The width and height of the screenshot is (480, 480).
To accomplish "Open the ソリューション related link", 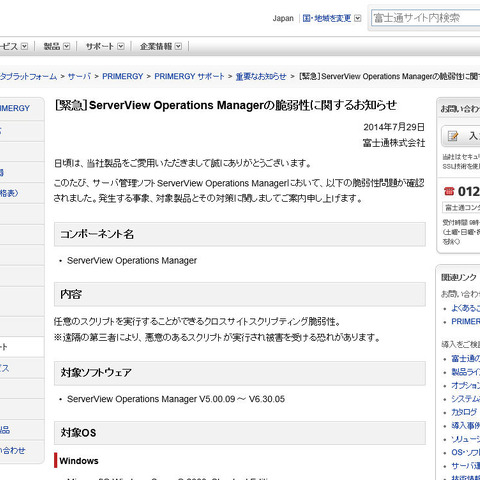I will pos(466,439).
